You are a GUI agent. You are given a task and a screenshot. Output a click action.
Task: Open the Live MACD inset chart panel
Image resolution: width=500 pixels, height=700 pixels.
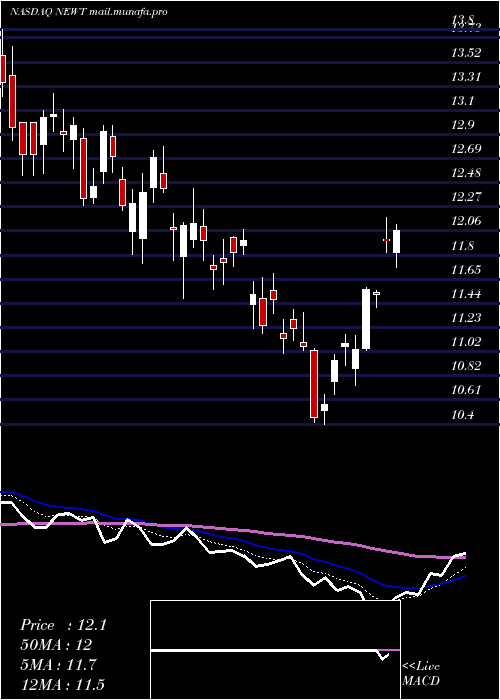(x=275, y=650)
